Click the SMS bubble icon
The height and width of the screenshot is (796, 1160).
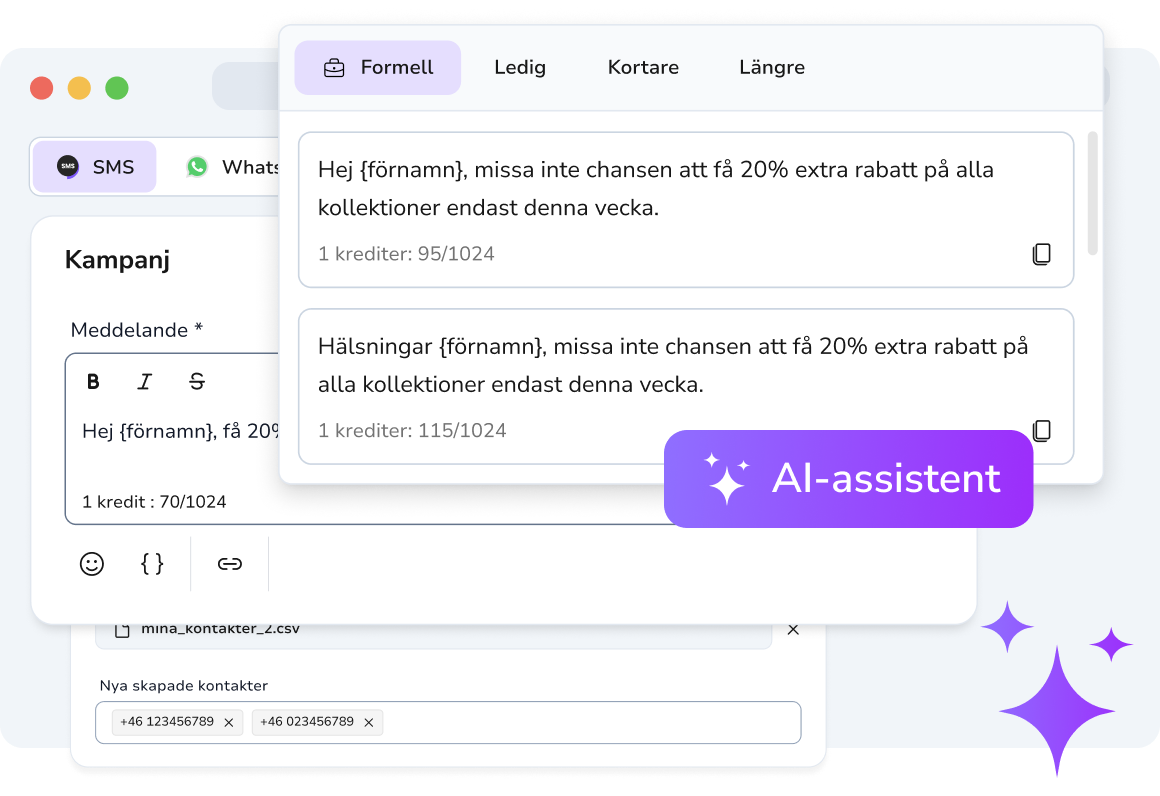coord(68,166)
